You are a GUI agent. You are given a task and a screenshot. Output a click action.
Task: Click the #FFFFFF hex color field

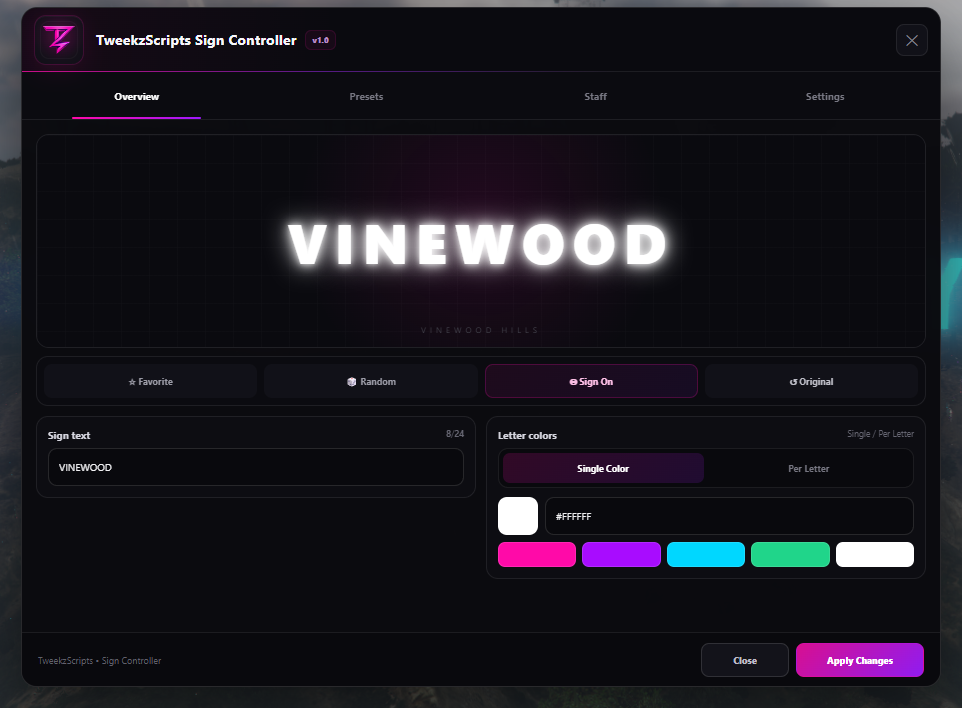[x=729, y=517]
